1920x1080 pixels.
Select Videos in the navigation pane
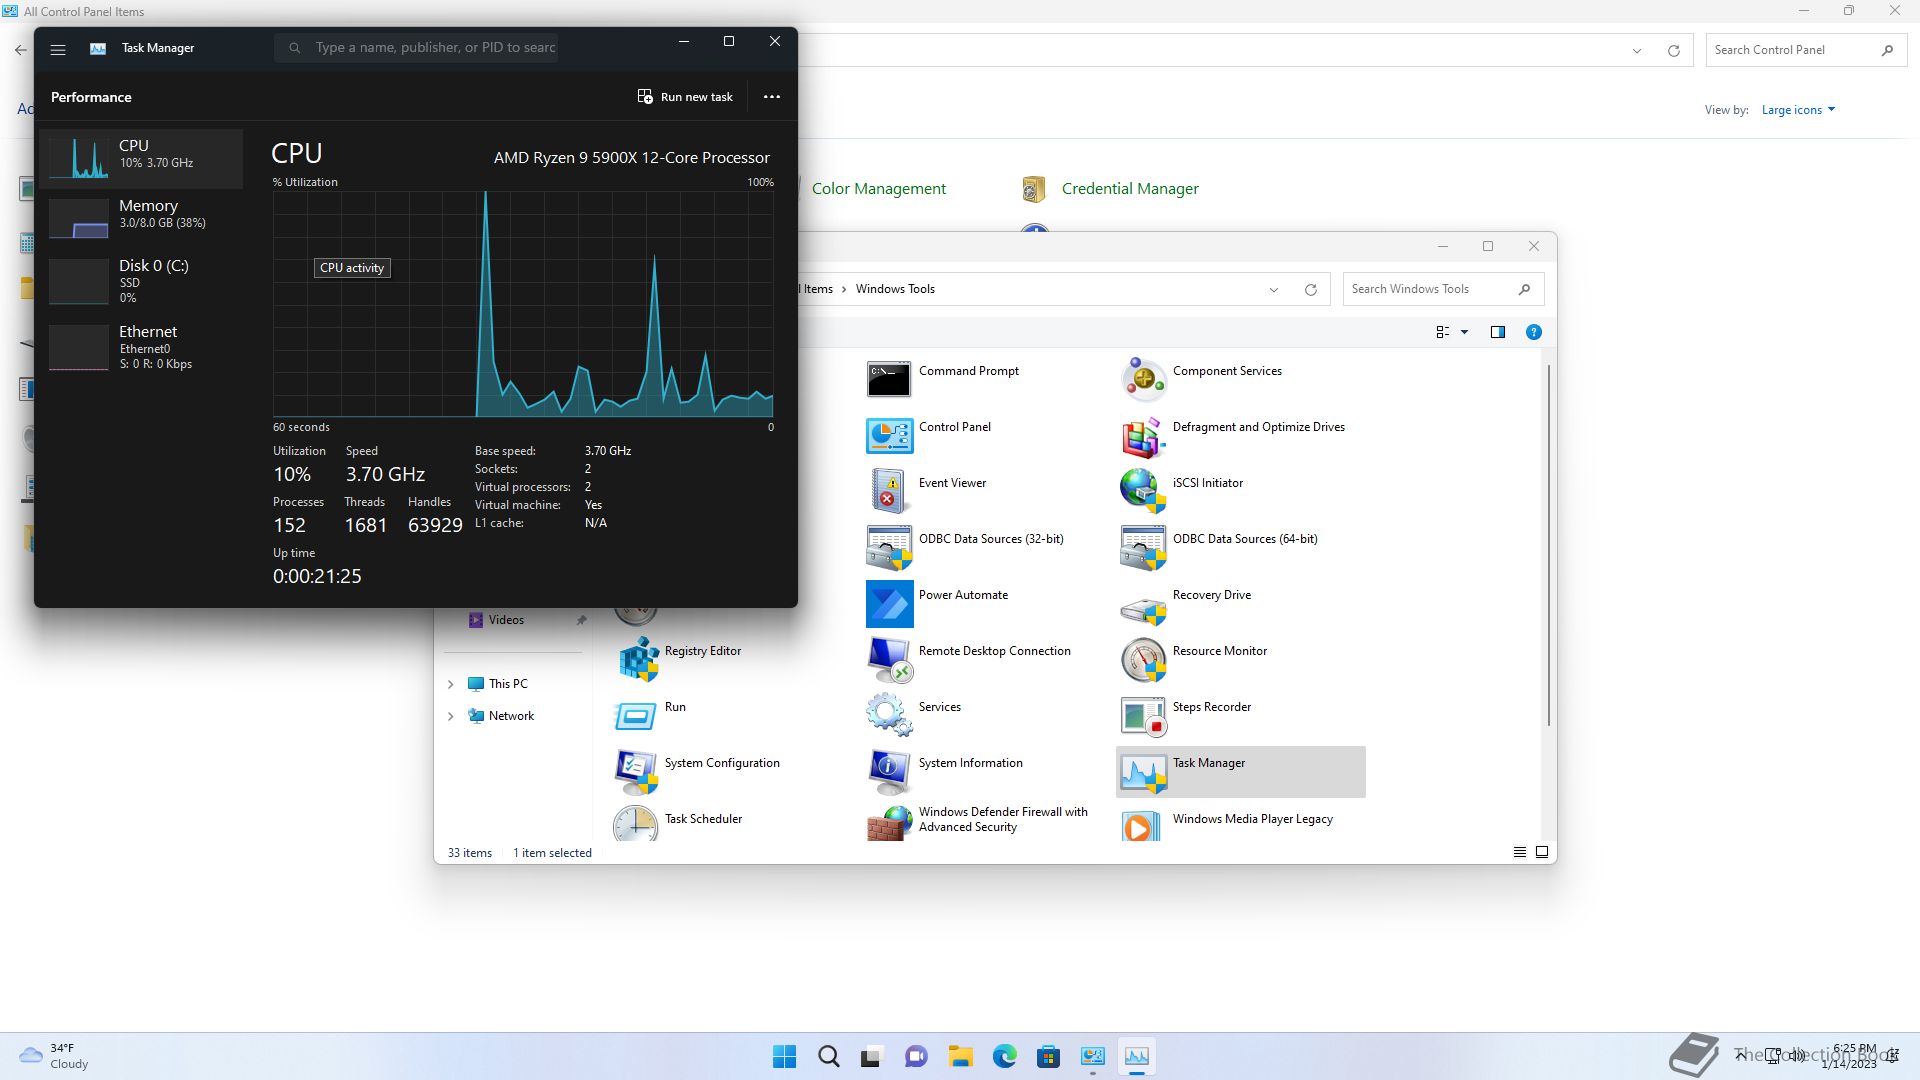(x=506, y=620)
